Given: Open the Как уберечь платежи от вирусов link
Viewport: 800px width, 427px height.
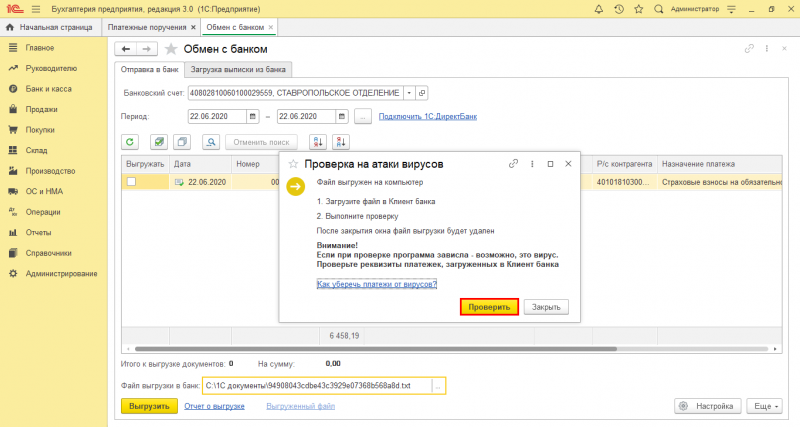Looking at the screenshot, I should tap(377, 284).
